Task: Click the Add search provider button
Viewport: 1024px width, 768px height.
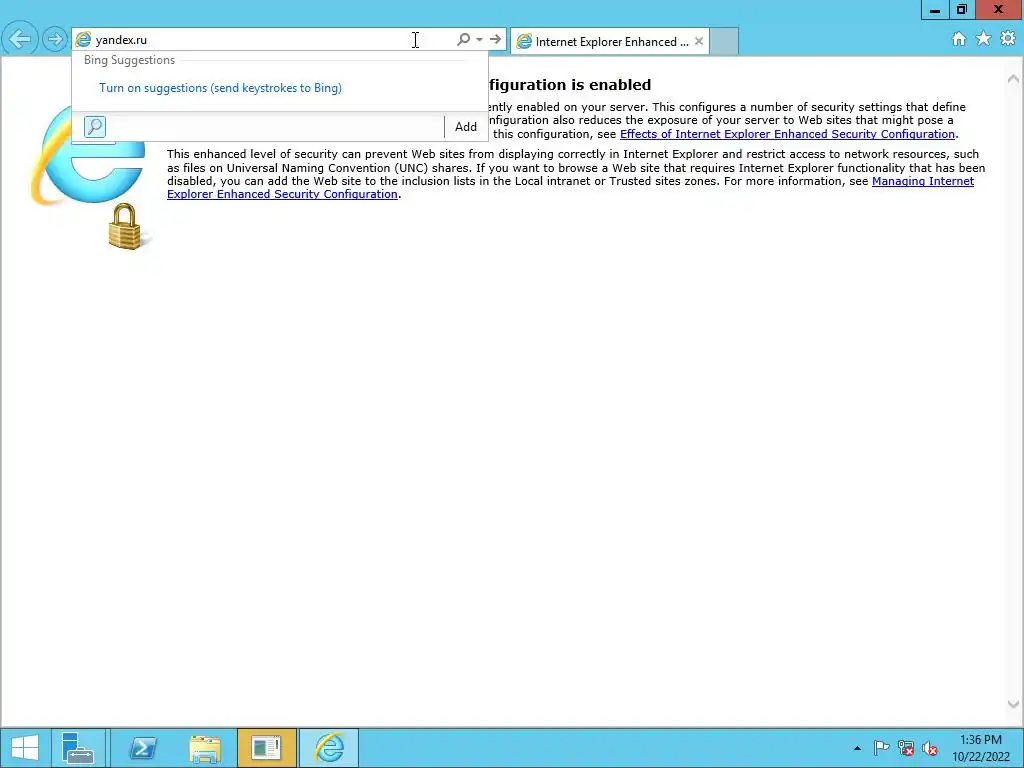Action: tap(466, 127)
